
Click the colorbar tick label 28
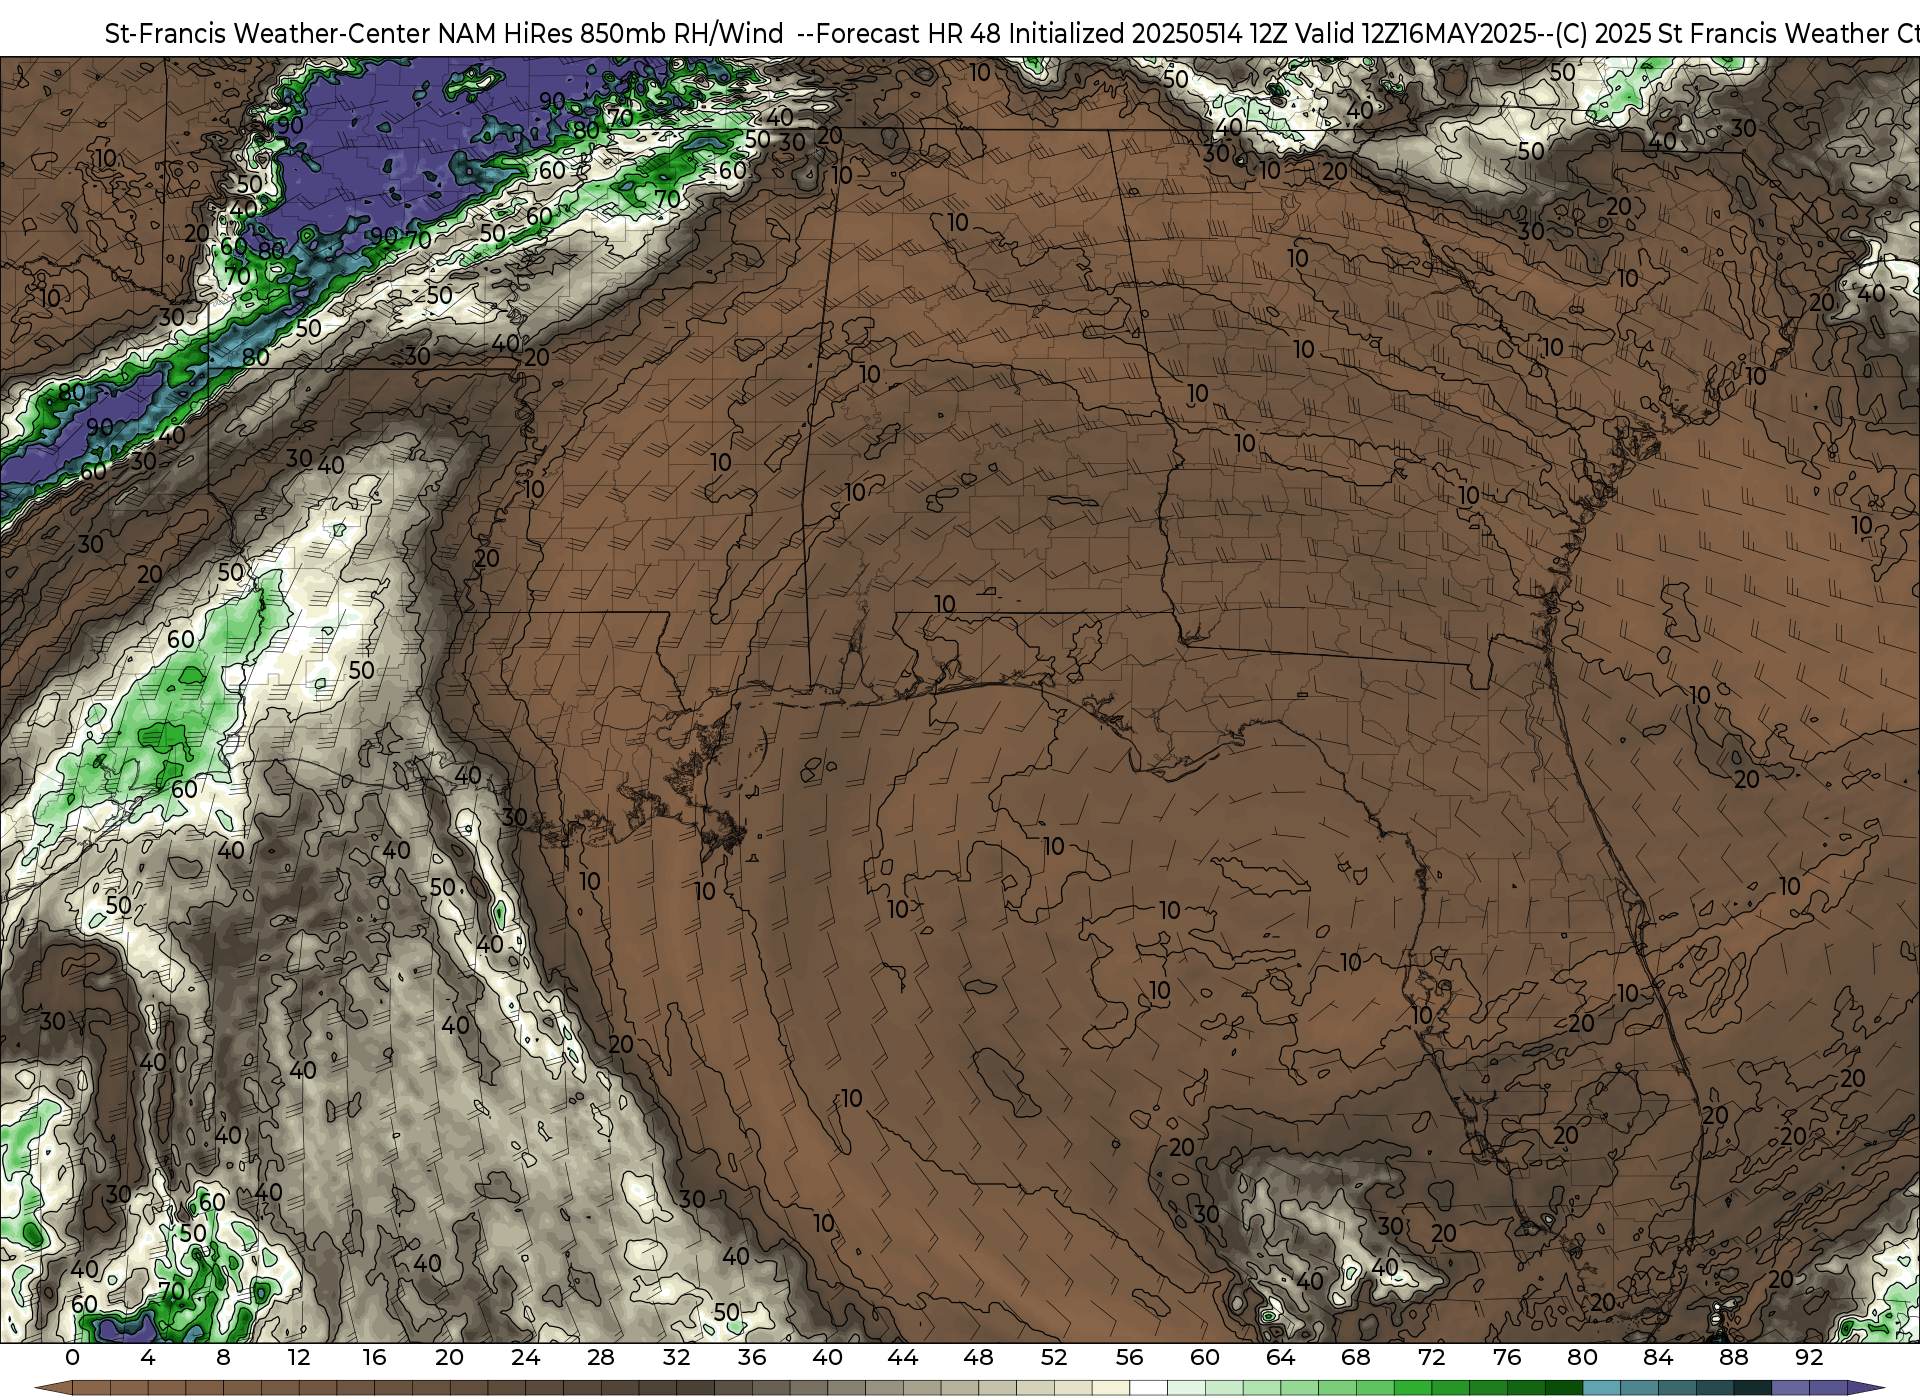pos(601,1357)
